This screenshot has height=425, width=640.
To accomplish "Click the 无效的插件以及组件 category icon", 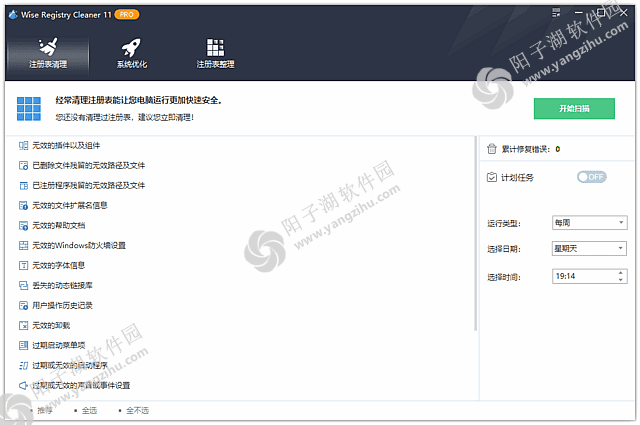I will pos(24,146).
